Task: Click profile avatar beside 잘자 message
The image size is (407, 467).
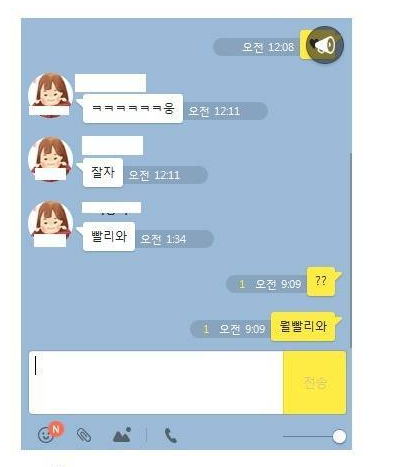Action: [x=51, y=159]
